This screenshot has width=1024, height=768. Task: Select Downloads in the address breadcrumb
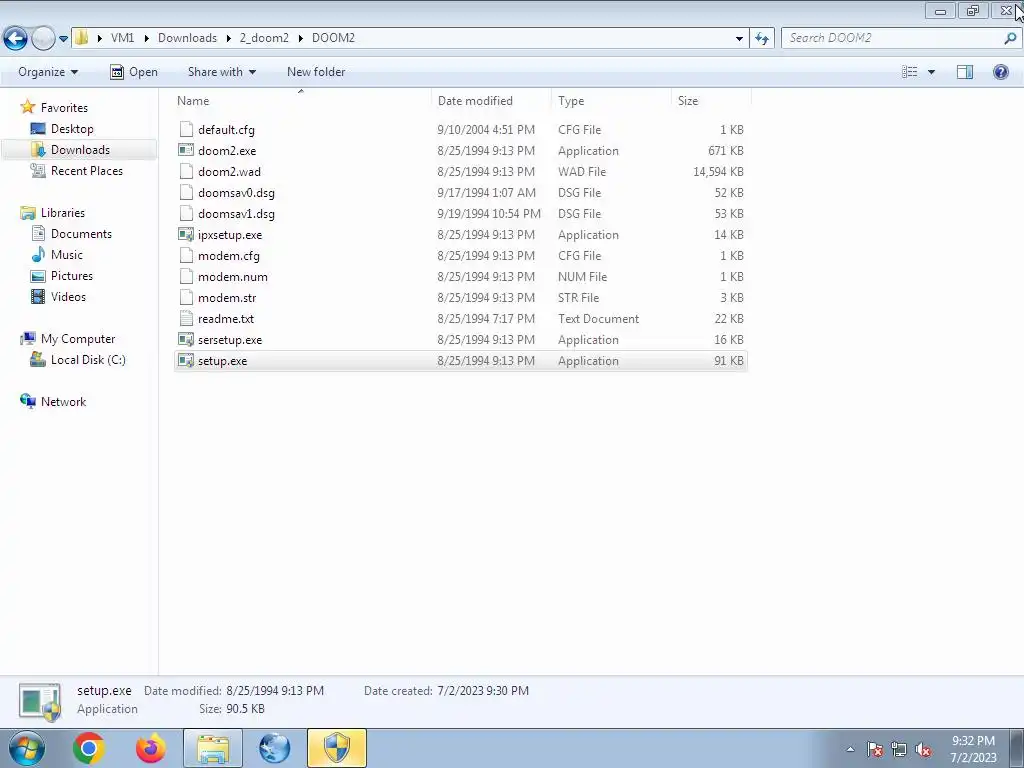[x=187, y=38]
